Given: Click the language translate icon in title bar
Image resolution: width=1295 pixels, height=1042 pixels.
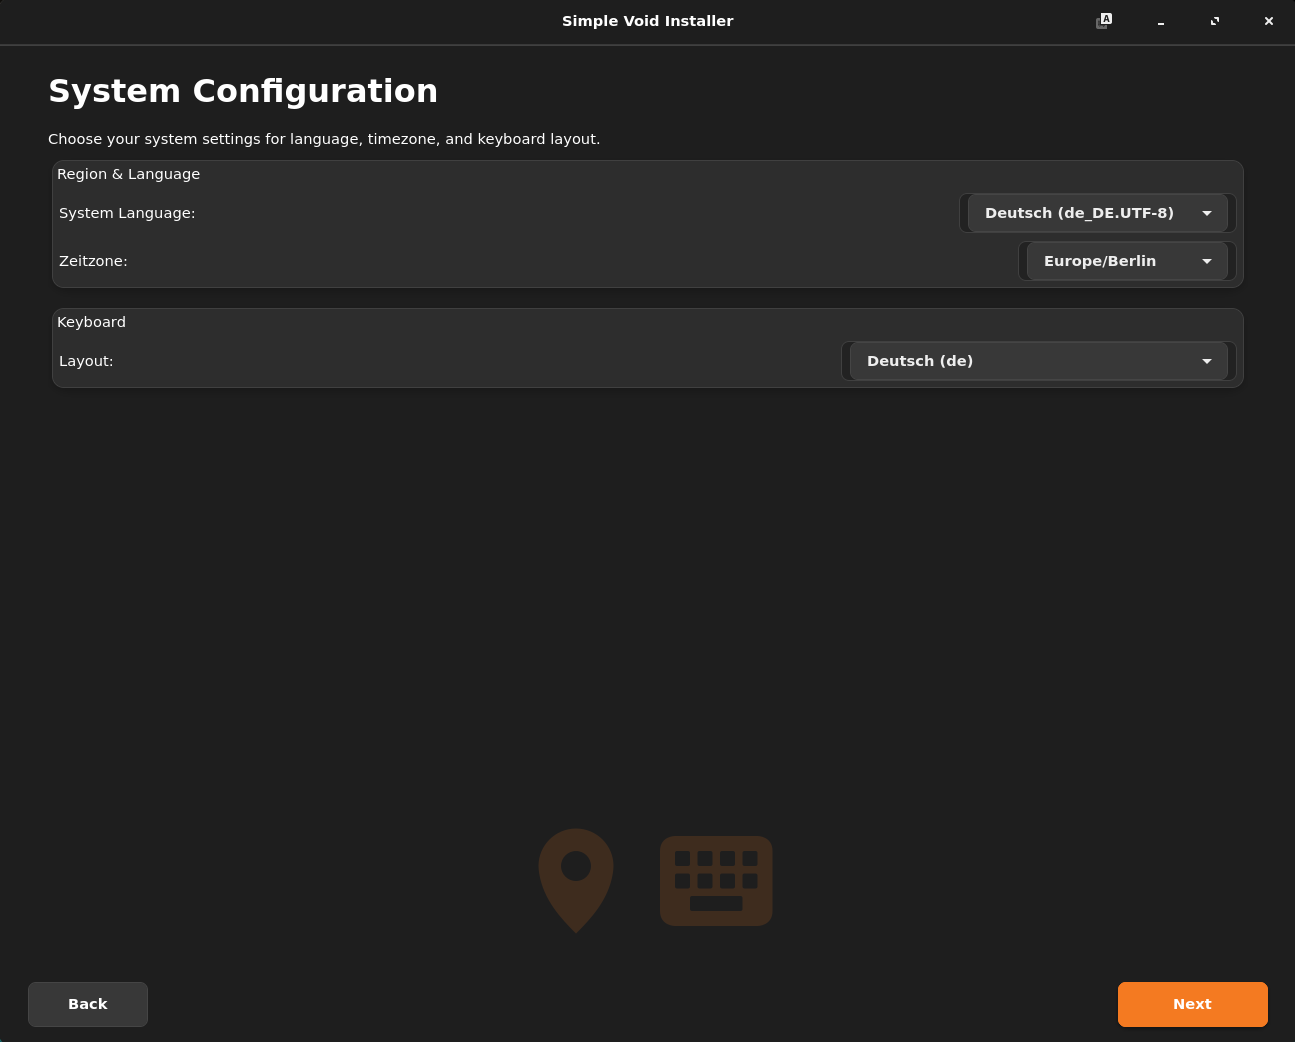Looking at the screenshot, I should tap(1104, 21).
